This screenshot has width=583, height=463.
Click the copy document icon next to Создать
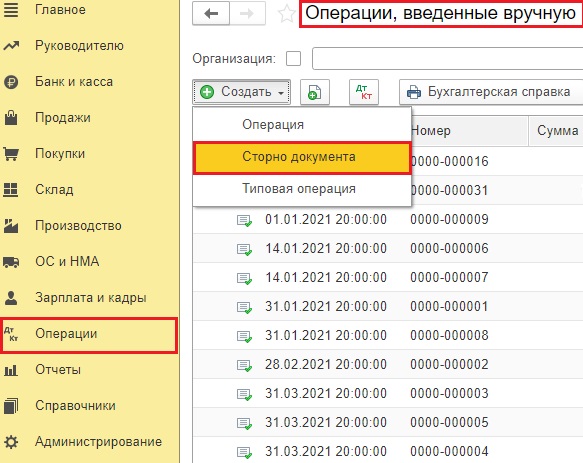(315, 92)
